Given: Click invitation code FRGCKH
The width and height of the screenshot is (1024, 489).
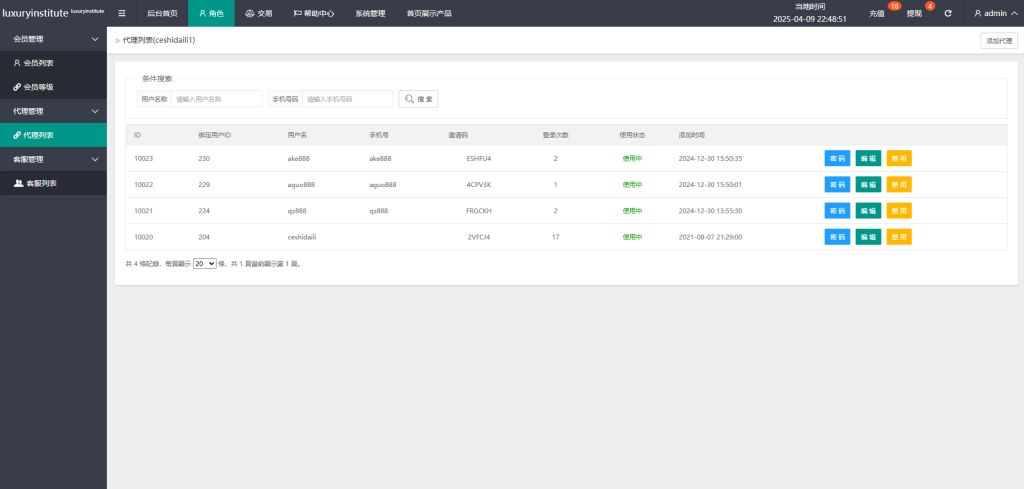Looking at the screenshot, I should [479, 211].
